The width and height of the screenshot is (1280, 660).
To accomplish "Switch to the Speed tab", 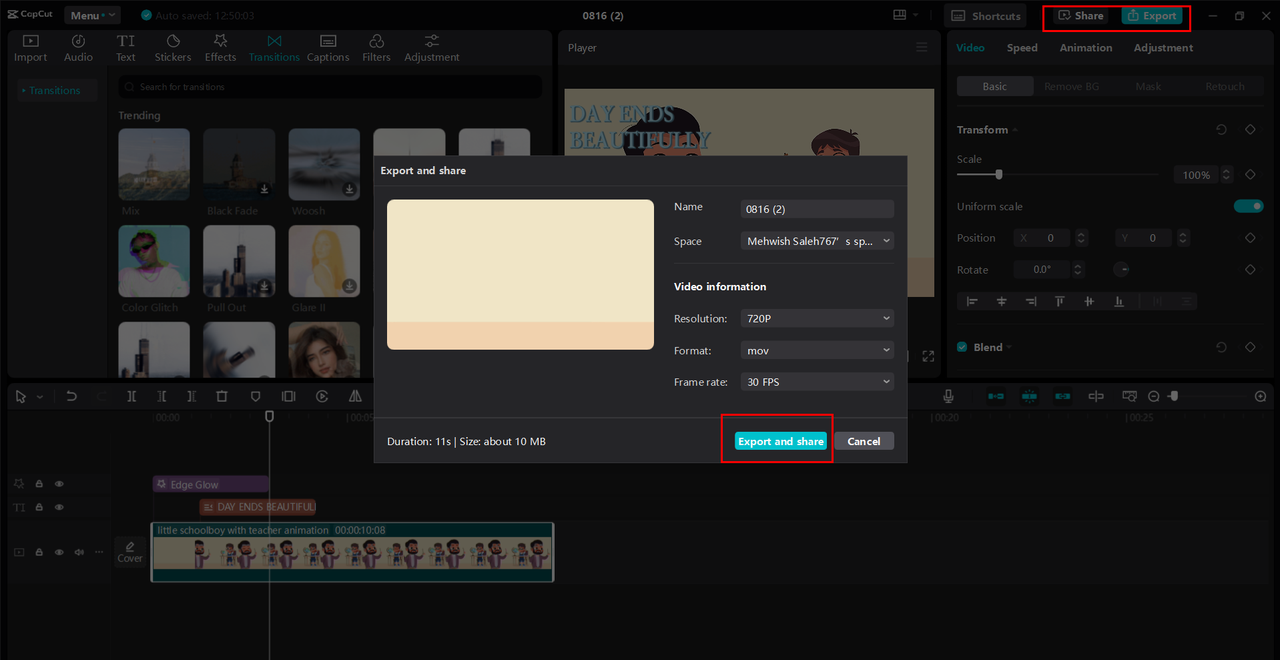I will coord(1022,47).
